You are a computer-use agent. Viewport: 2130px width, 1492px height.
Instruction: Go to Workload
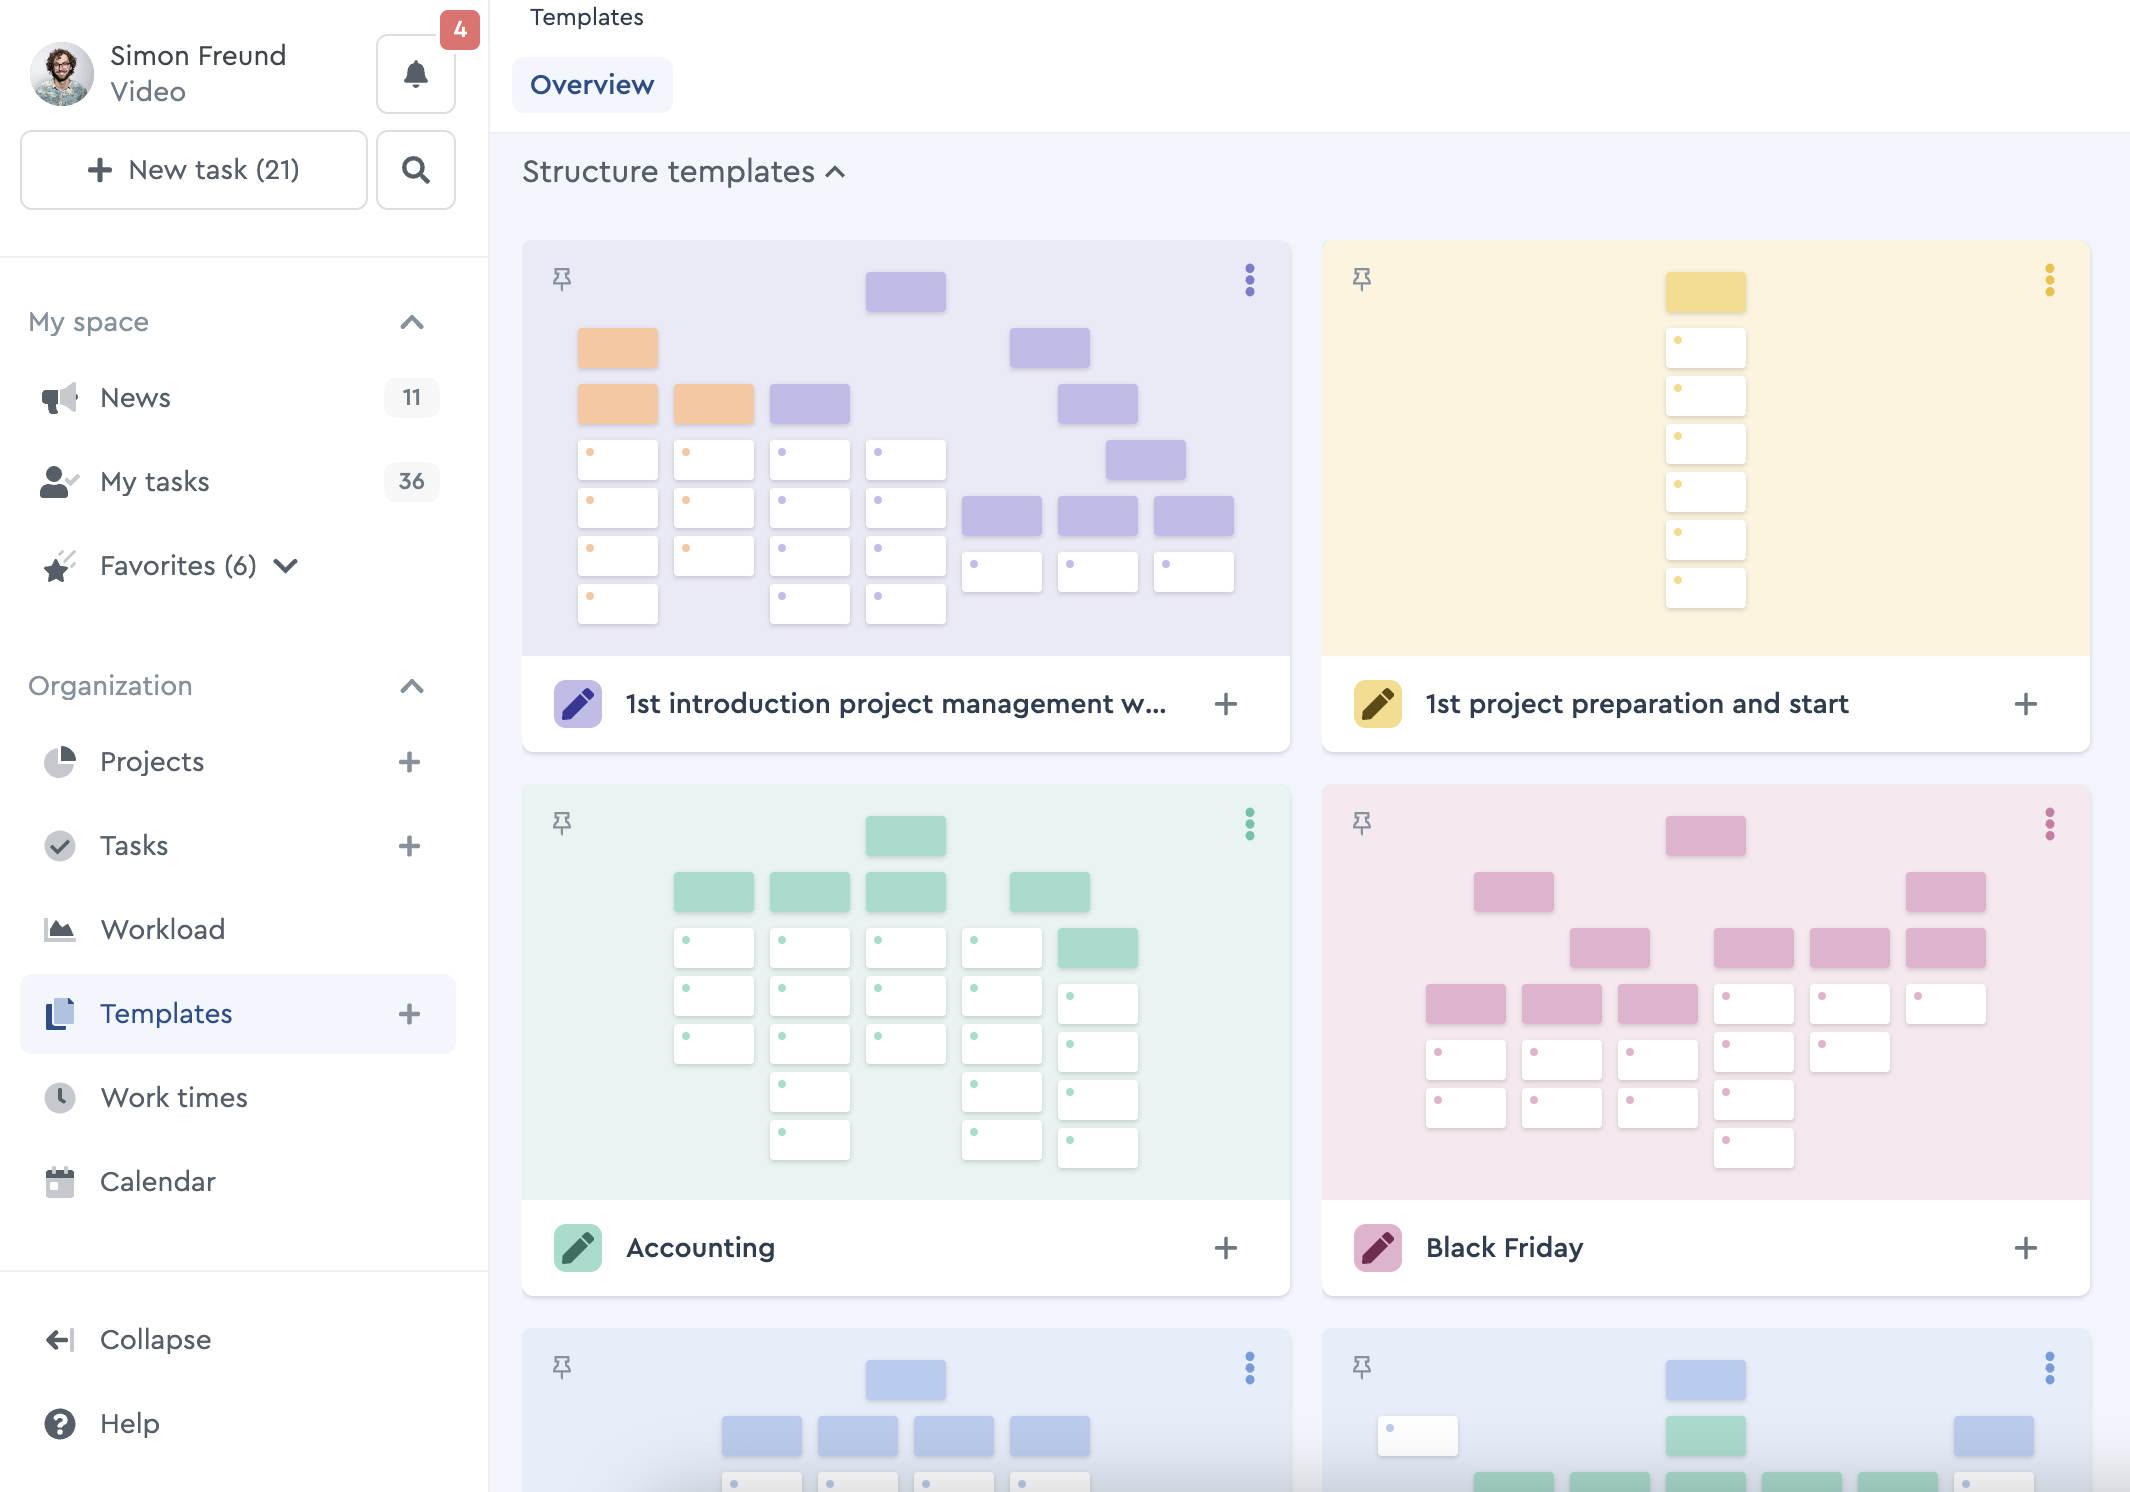(x=163, y=930)
